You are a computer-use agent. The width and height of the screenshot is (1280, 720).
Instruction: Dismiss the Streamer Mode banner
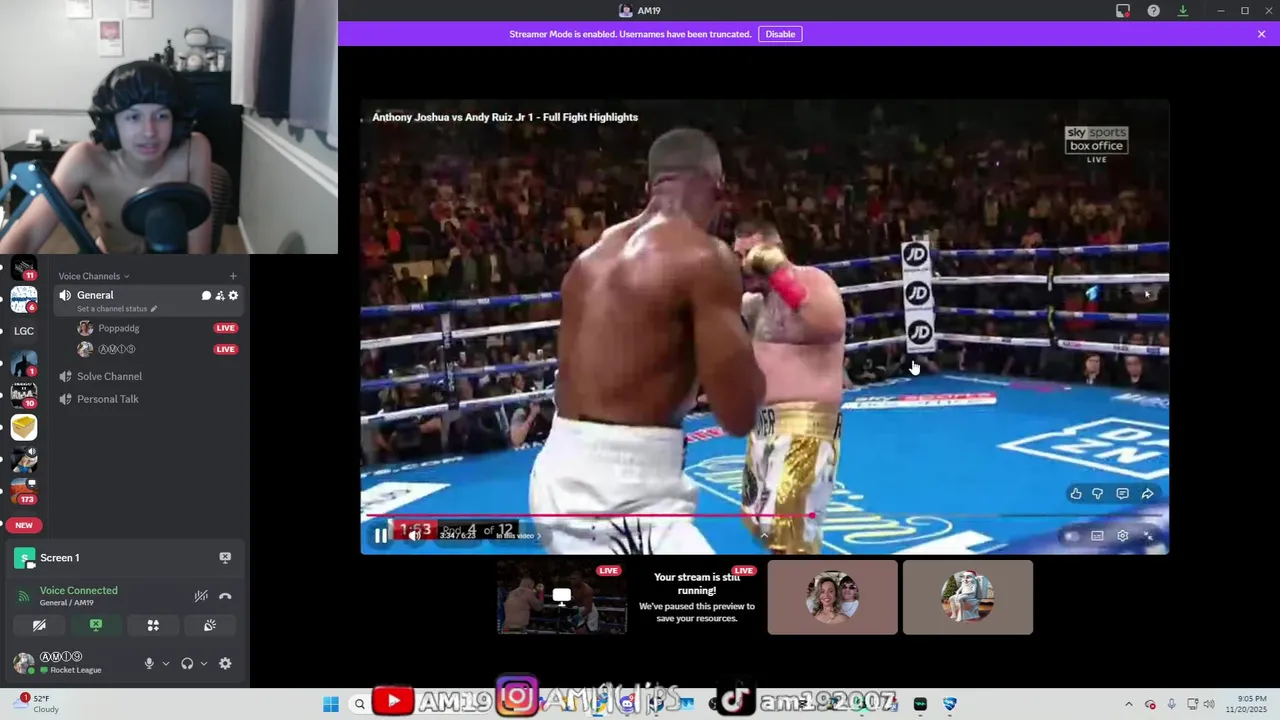click(1261, 34)
